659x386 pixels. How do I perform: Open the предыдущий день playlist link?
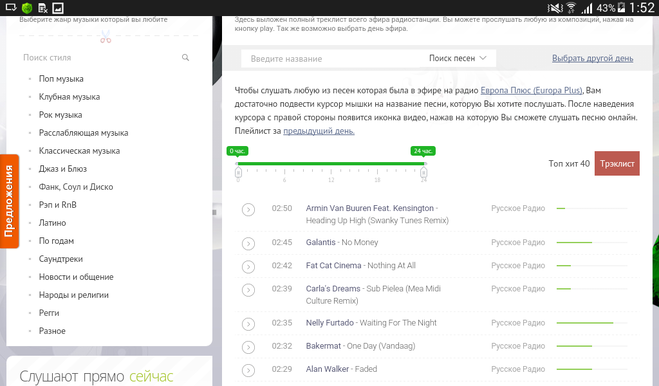[319, 131]
